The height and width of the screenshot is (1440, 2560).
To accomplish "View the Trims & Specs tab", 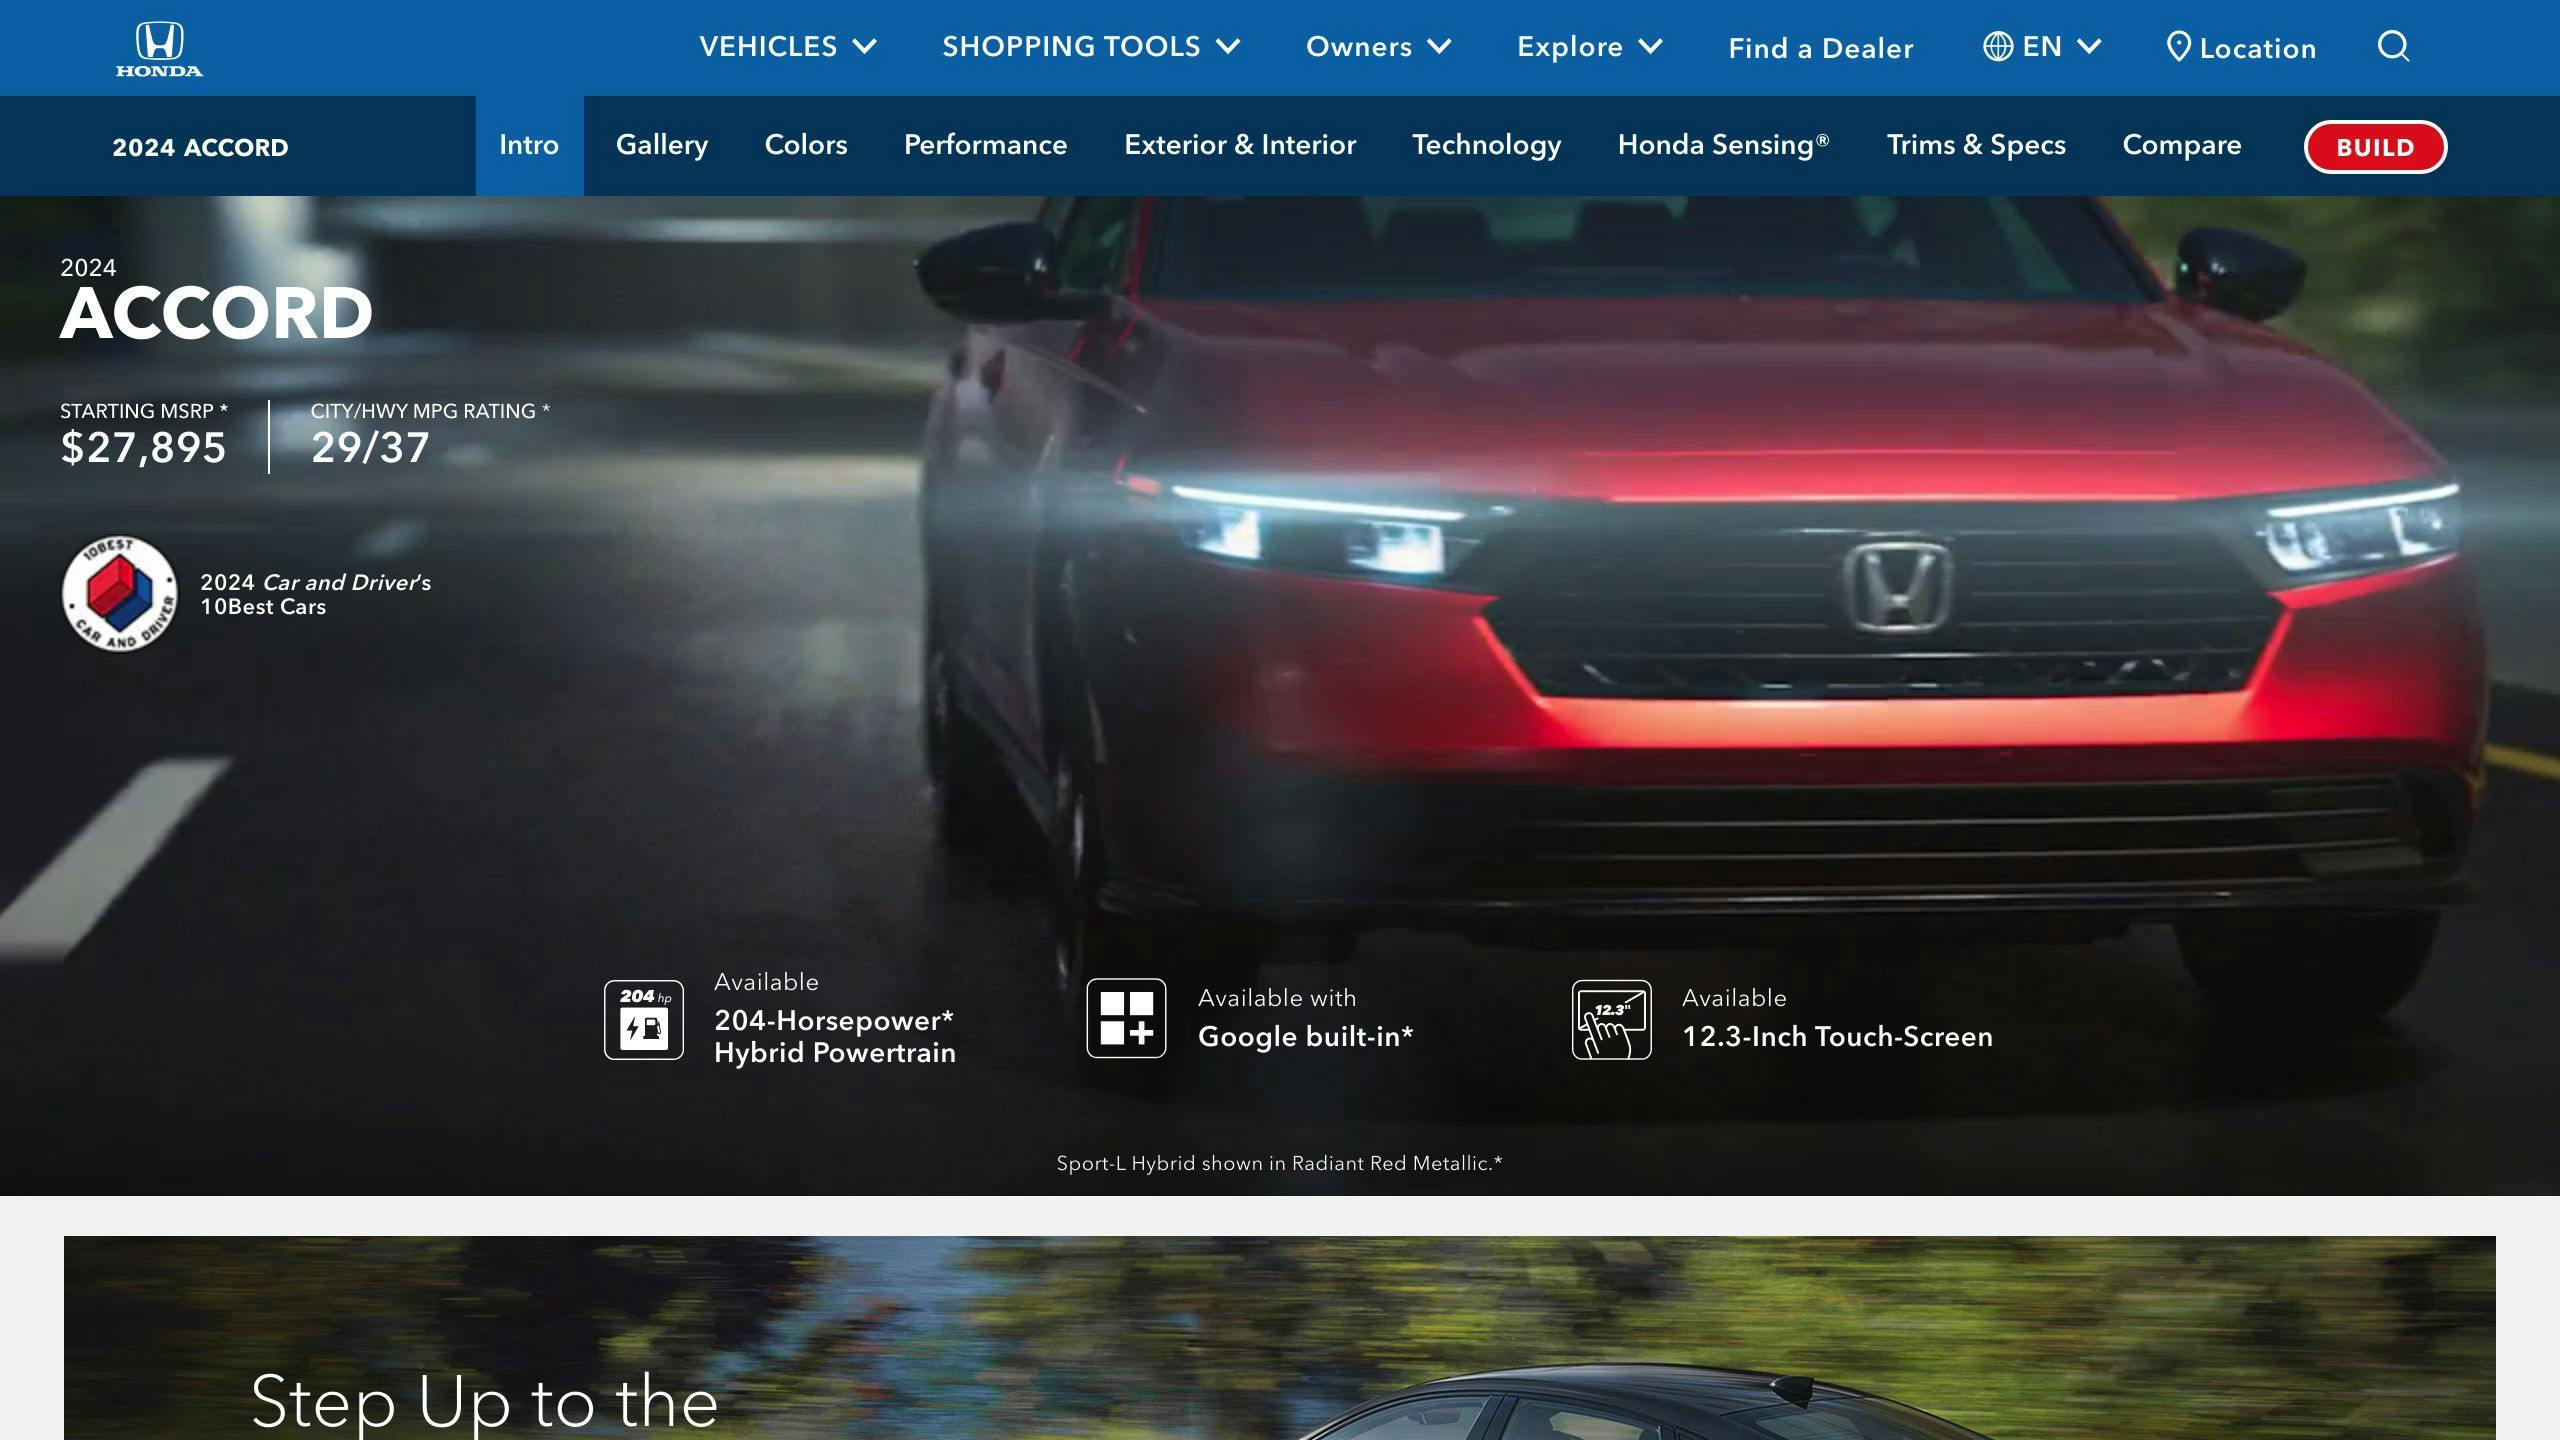I will pos(1976,145).
